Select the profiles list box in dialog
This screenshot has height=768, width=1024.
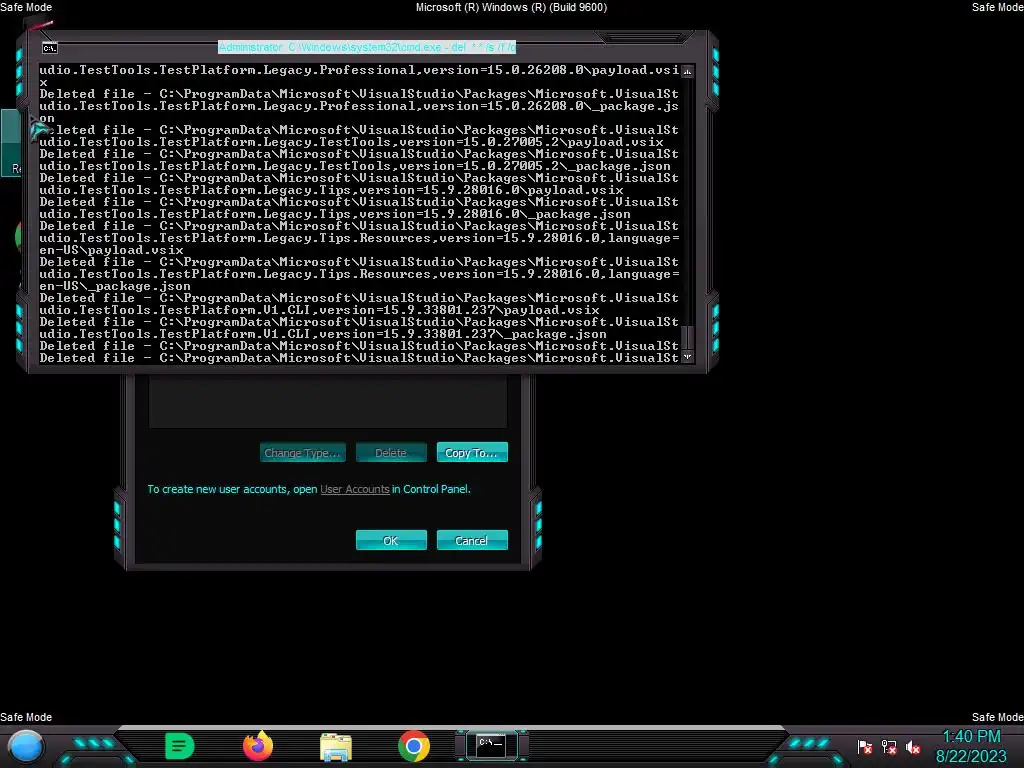328,401
